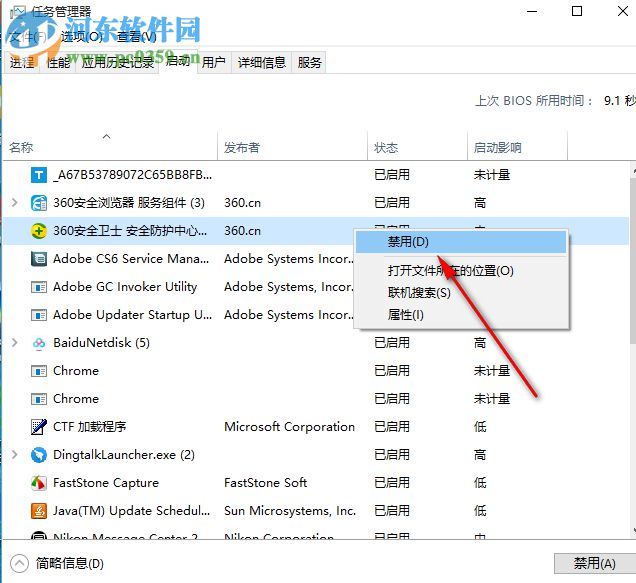The image size is (636, 583).
Task: Expand the DingtalkLauncher.exe (2) group
Action: (x=15, y=454)
